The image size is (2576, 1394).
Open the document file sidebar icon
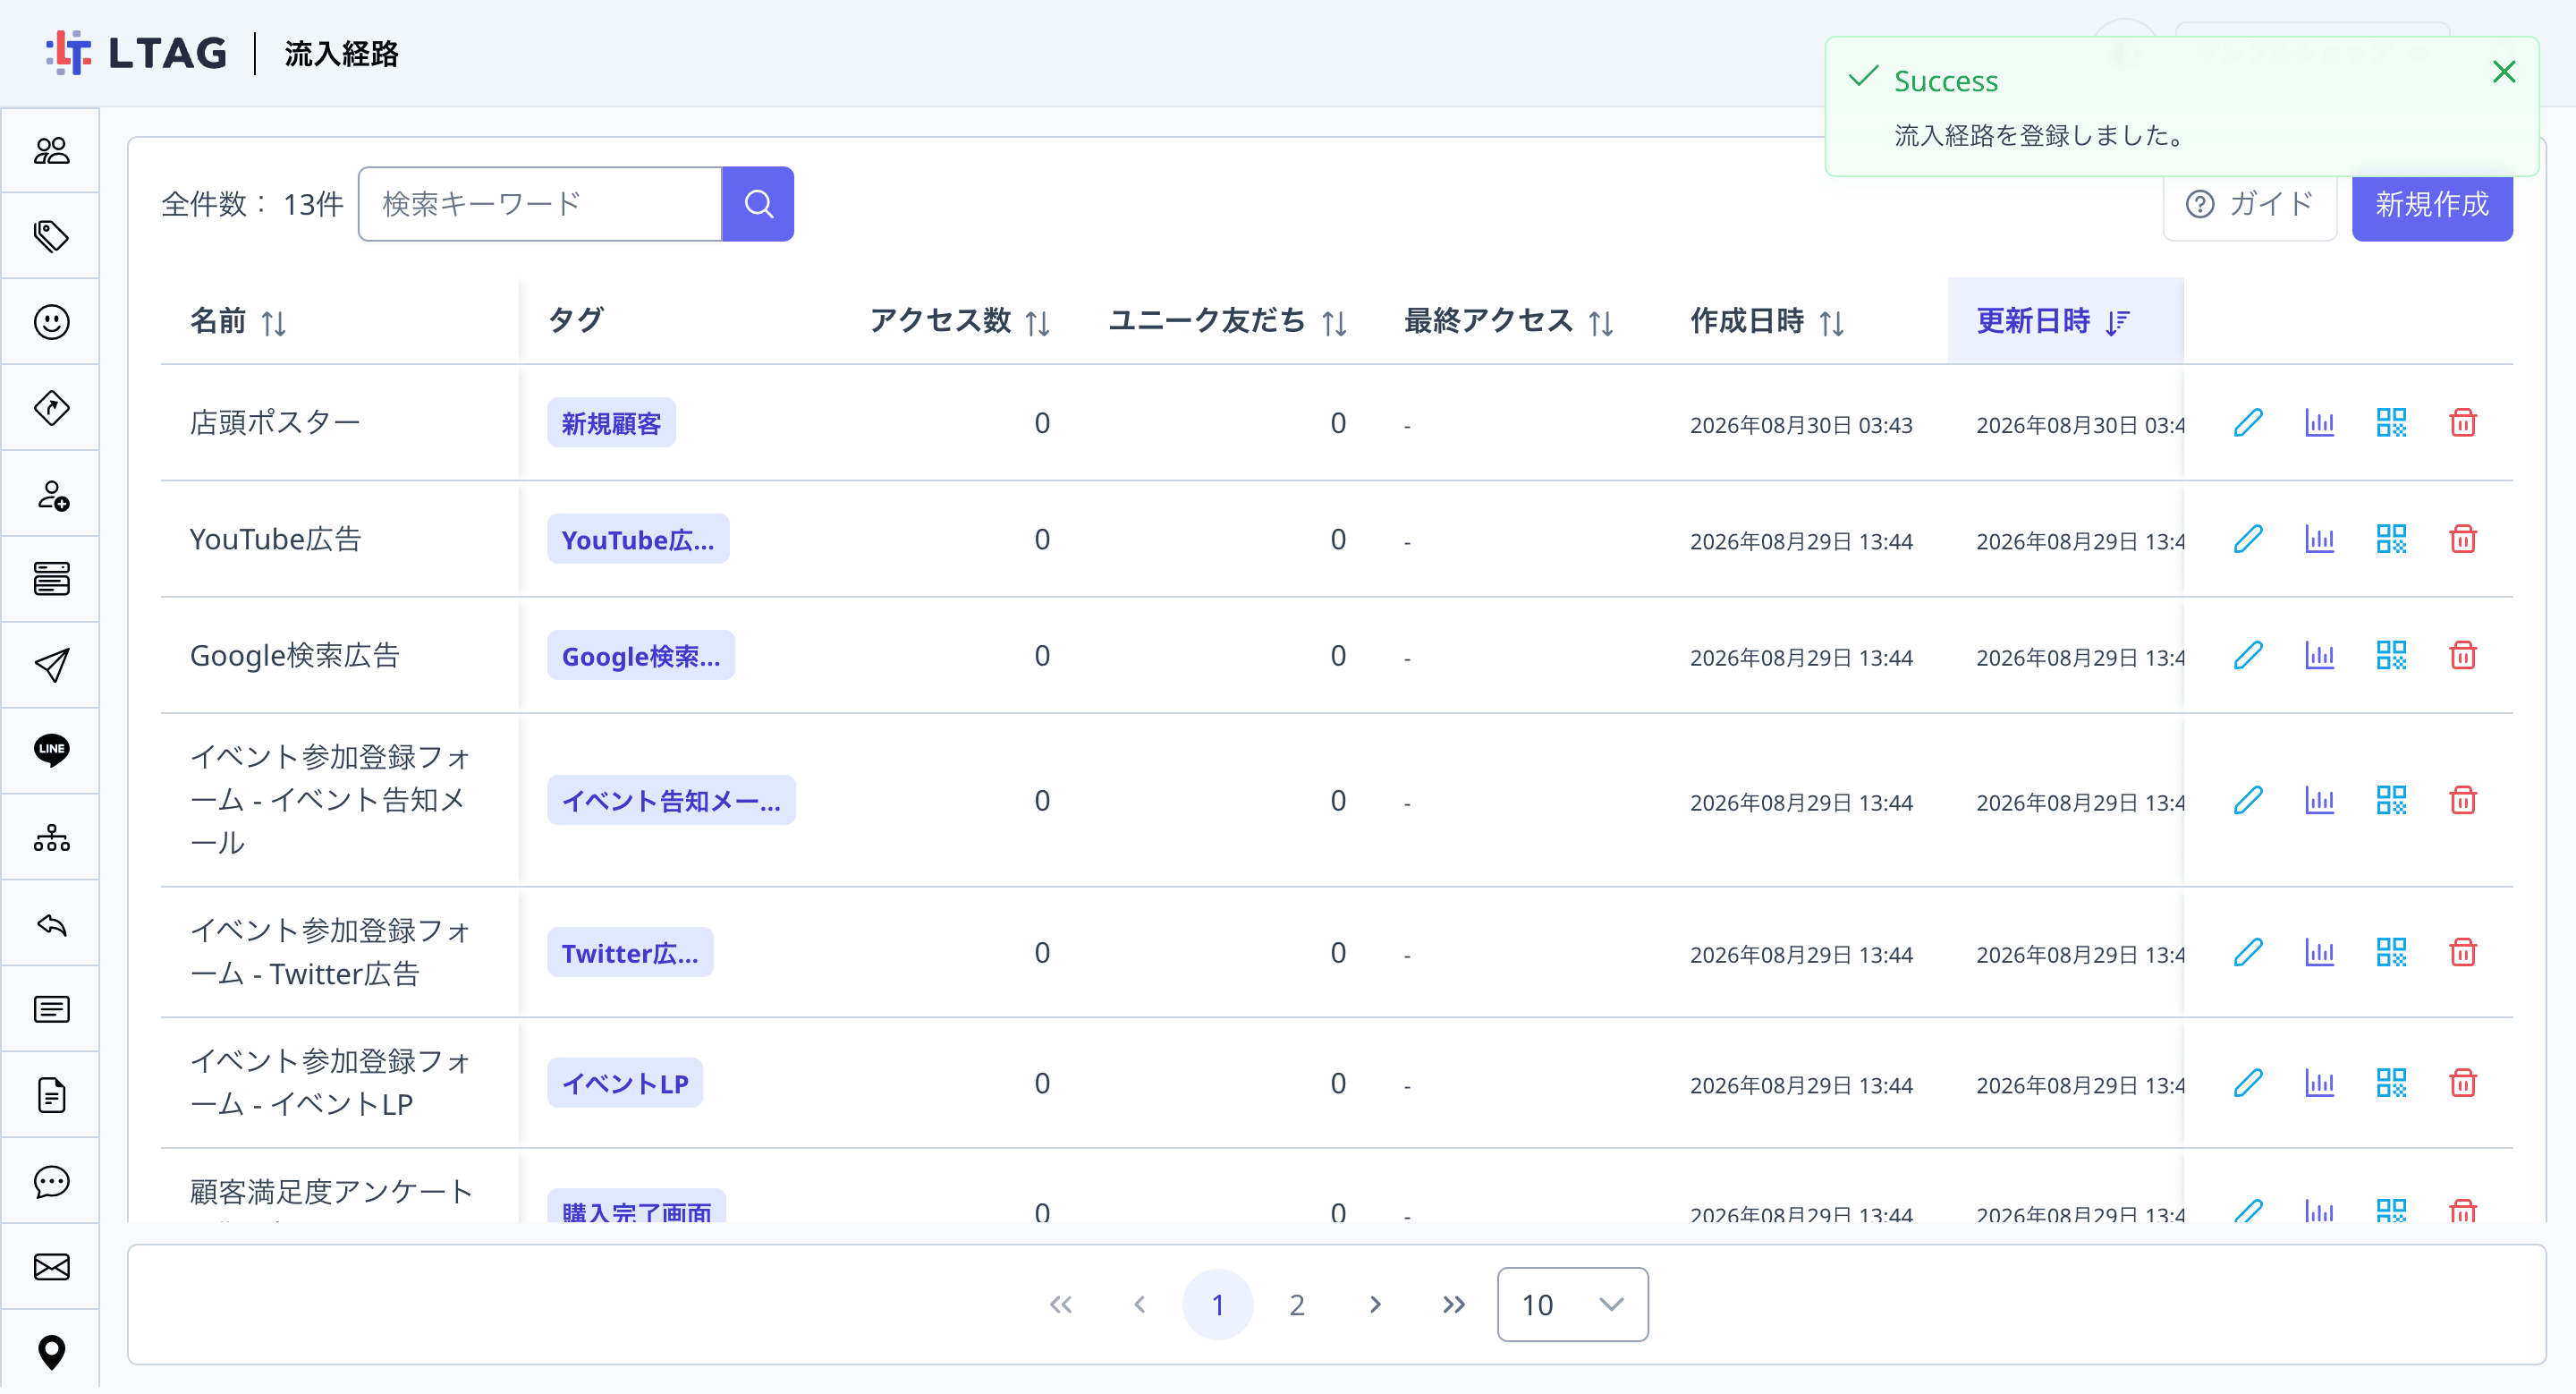coord(51,1095)
